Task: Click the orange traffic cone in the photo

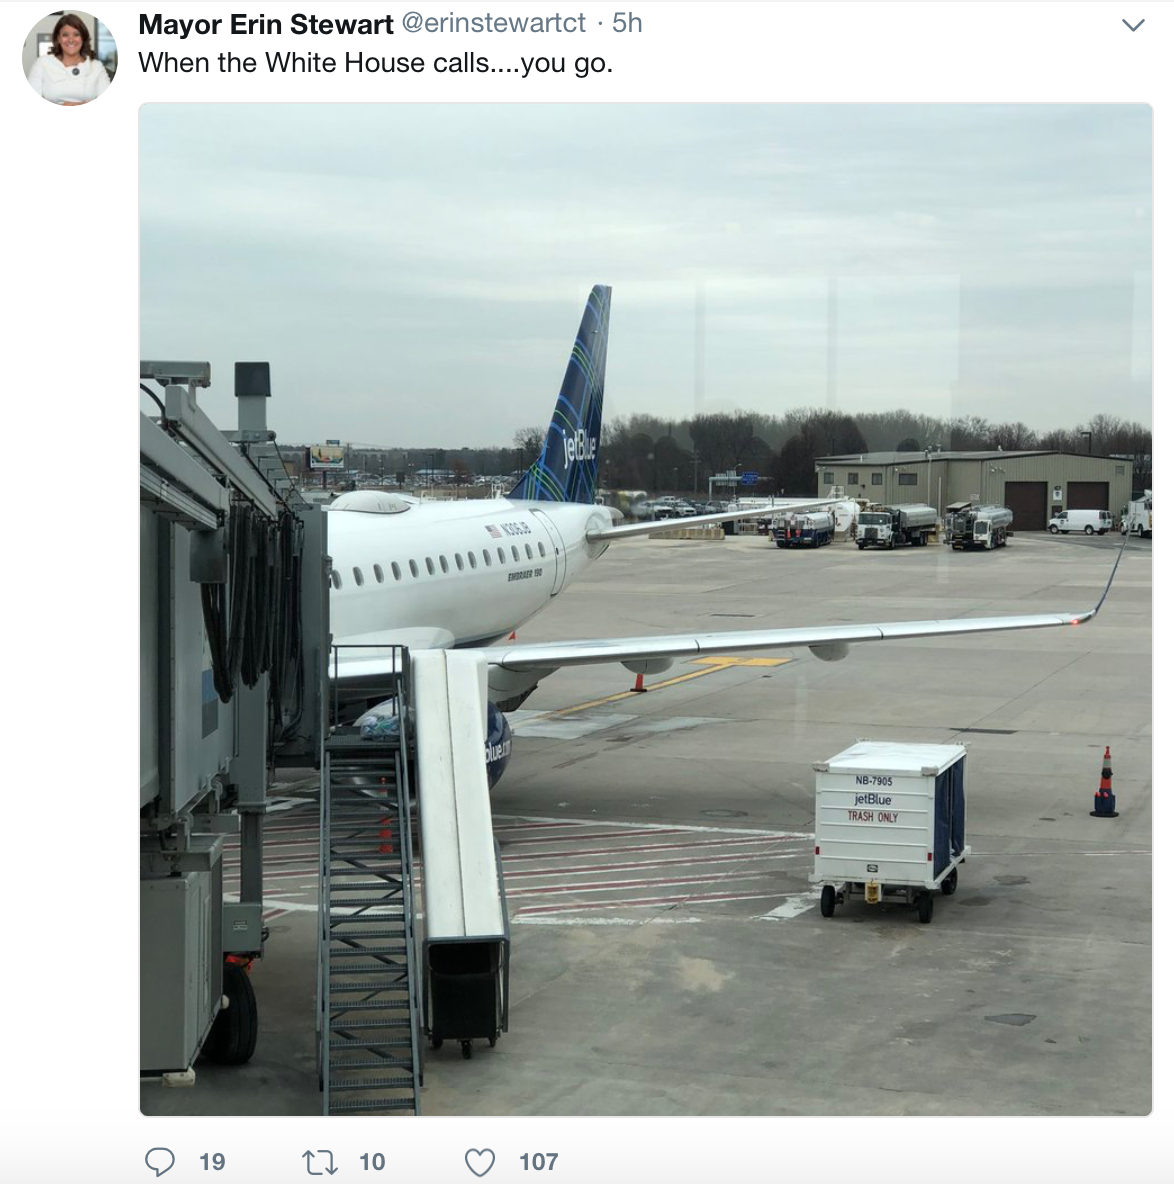Action: (x=1104, y=782)
